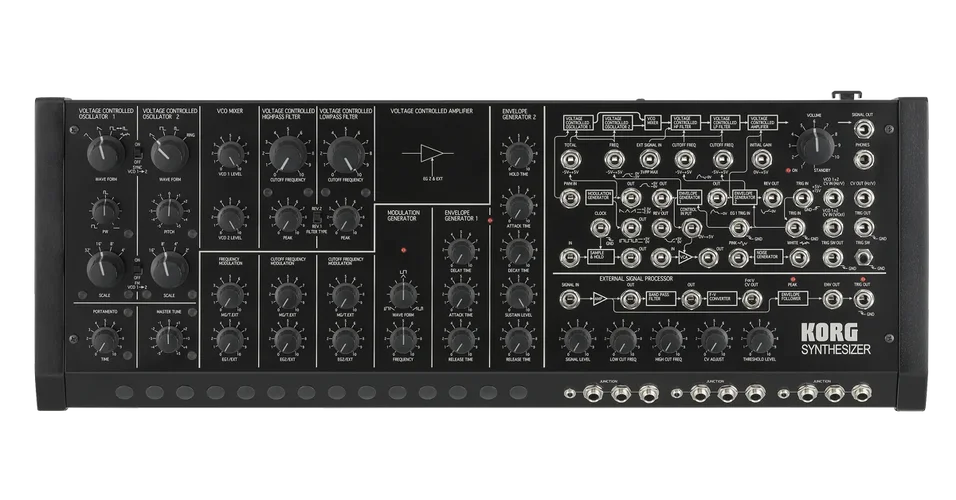Adjust the High Cut Freq knob
Screen dimensions: 956x500
tap(668, 340)
